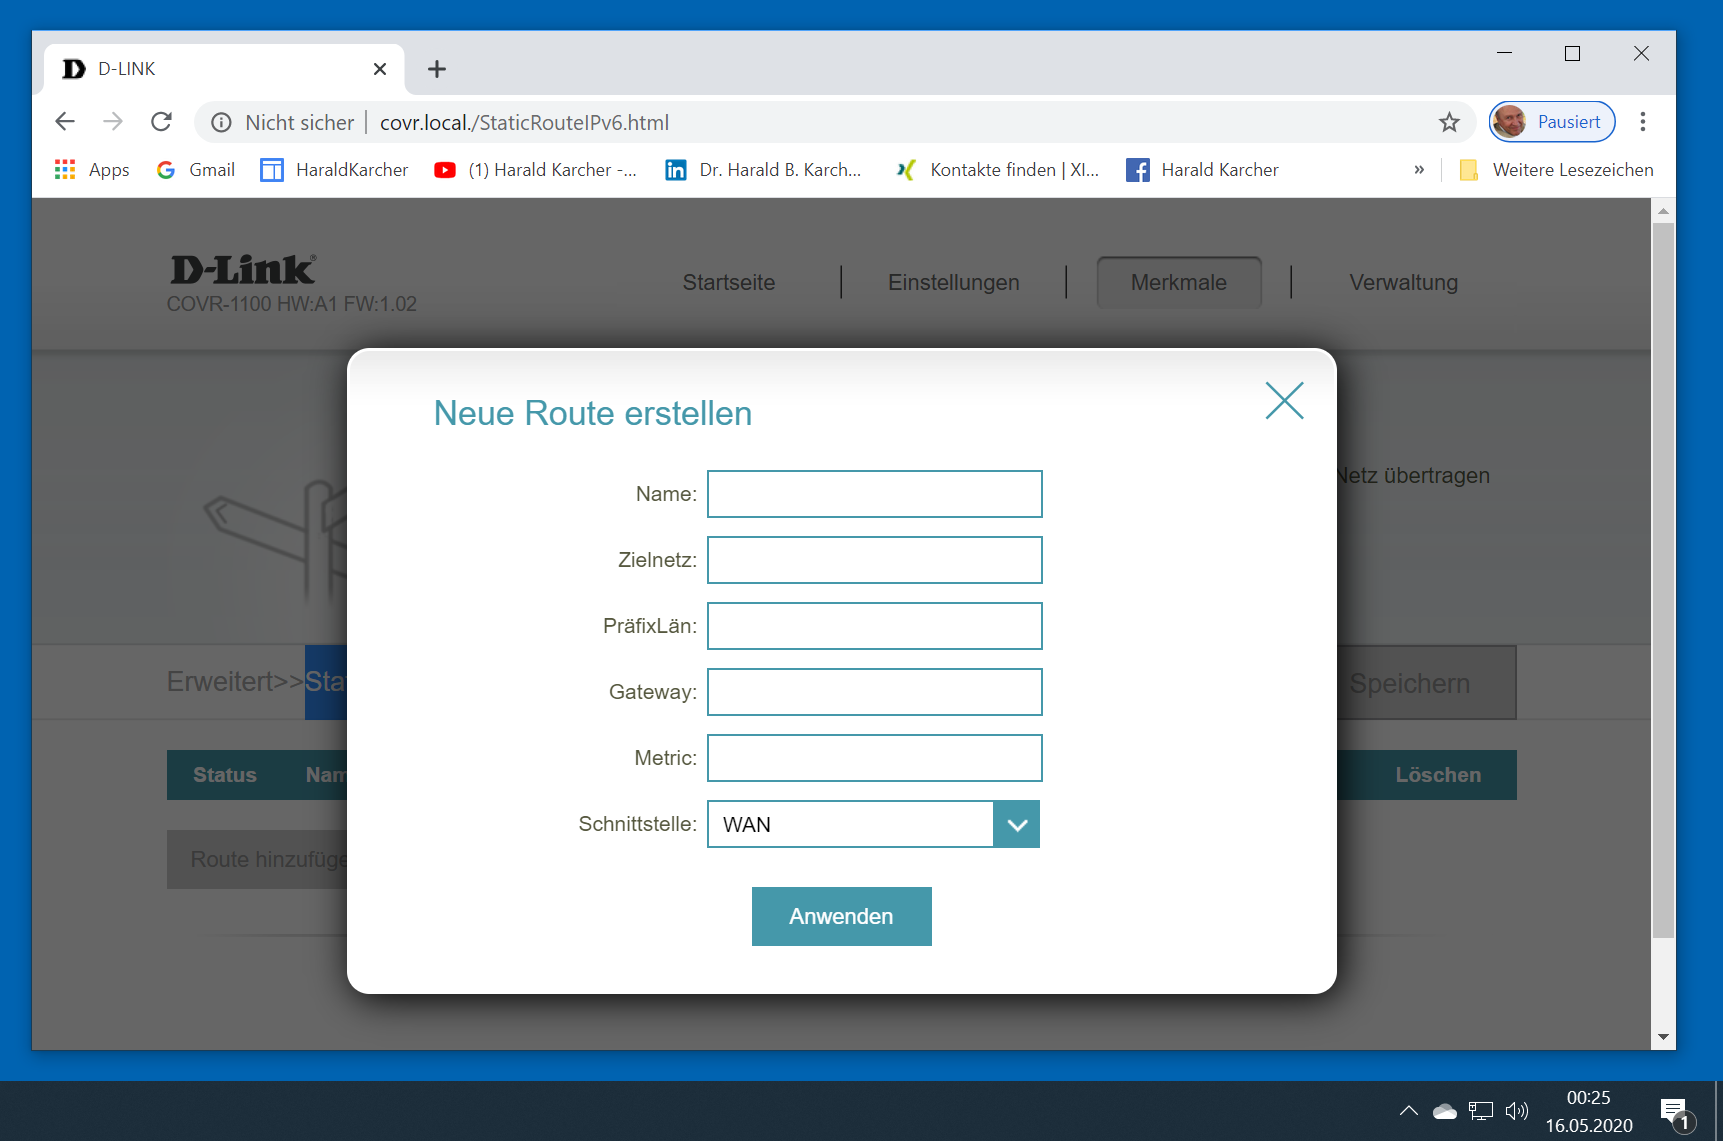Click the Anwenden button
The image size is (1723, 1141).
[841, 916]
